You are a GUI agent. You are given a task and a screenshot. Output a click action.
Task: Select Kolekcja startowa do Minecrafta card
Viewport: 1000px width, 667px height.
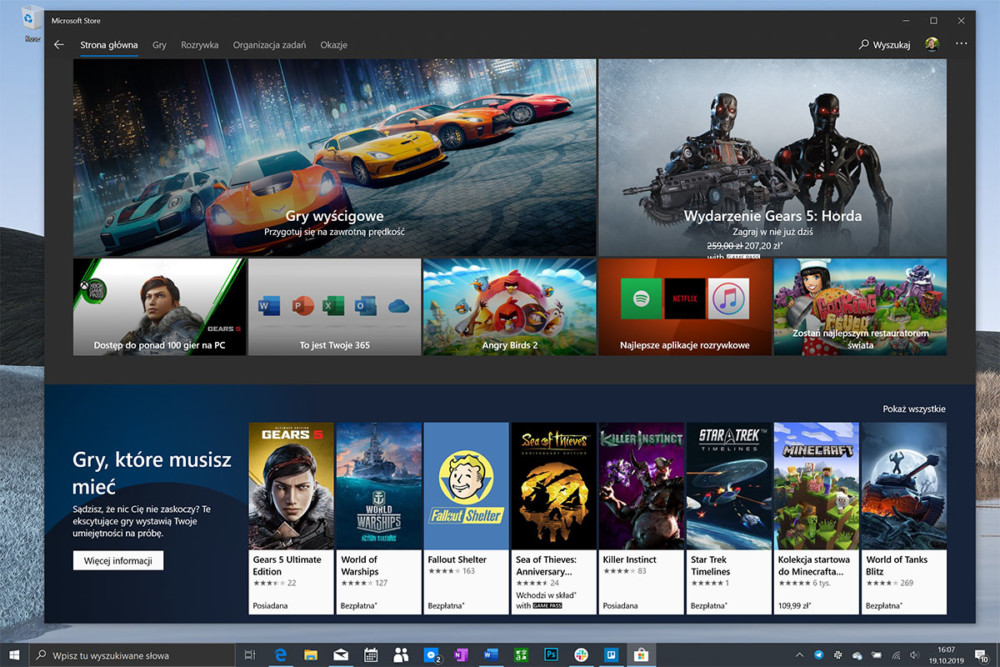816,518
